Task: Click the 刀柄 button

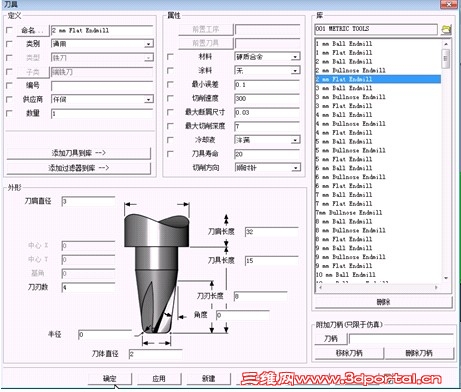Action: pyautogui.click(x=331, y=339)
